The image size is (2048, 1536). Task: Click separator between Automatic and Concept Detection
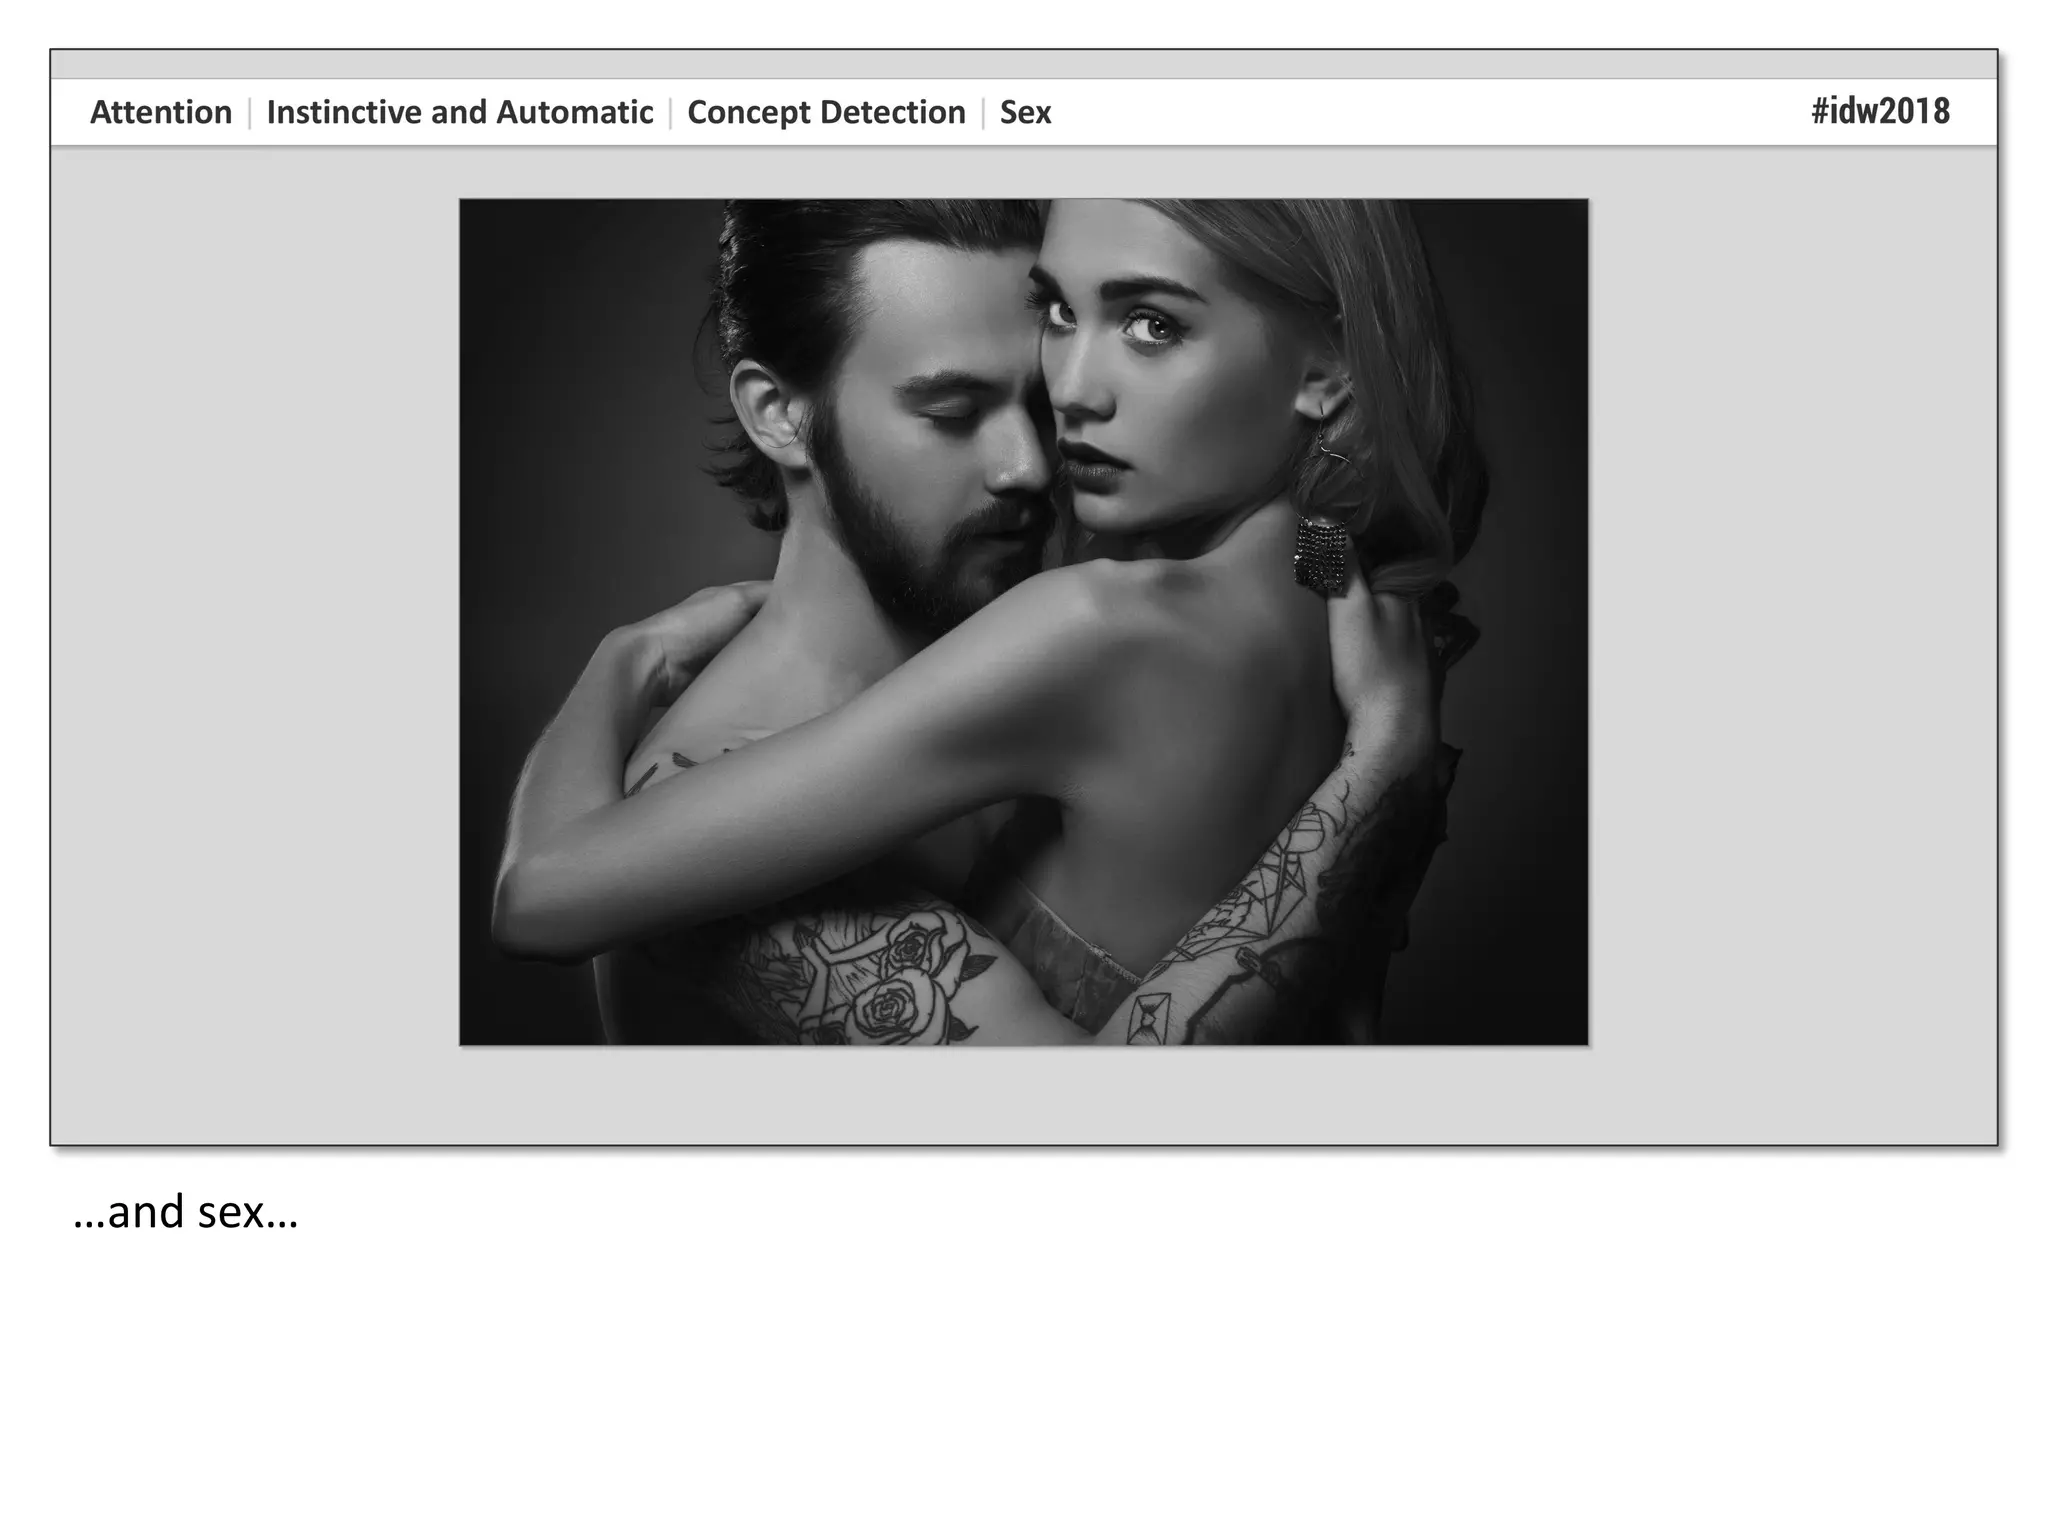(x=670, y=112)
